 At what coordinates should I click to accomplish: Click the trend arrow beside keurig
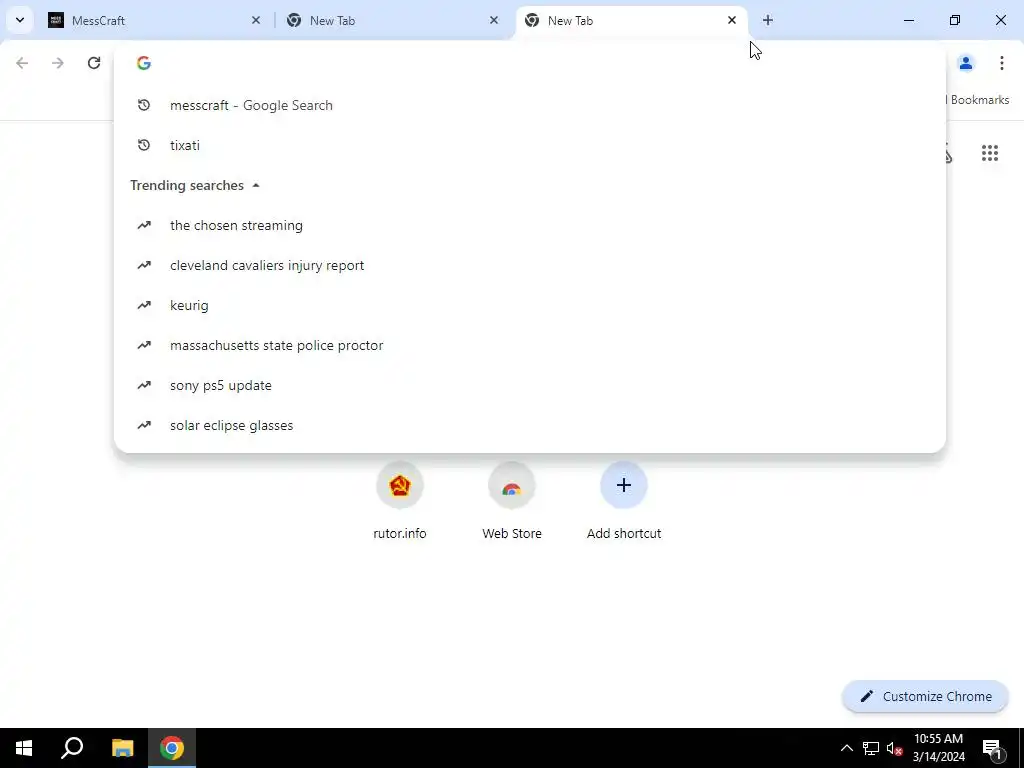pos(144,305)
